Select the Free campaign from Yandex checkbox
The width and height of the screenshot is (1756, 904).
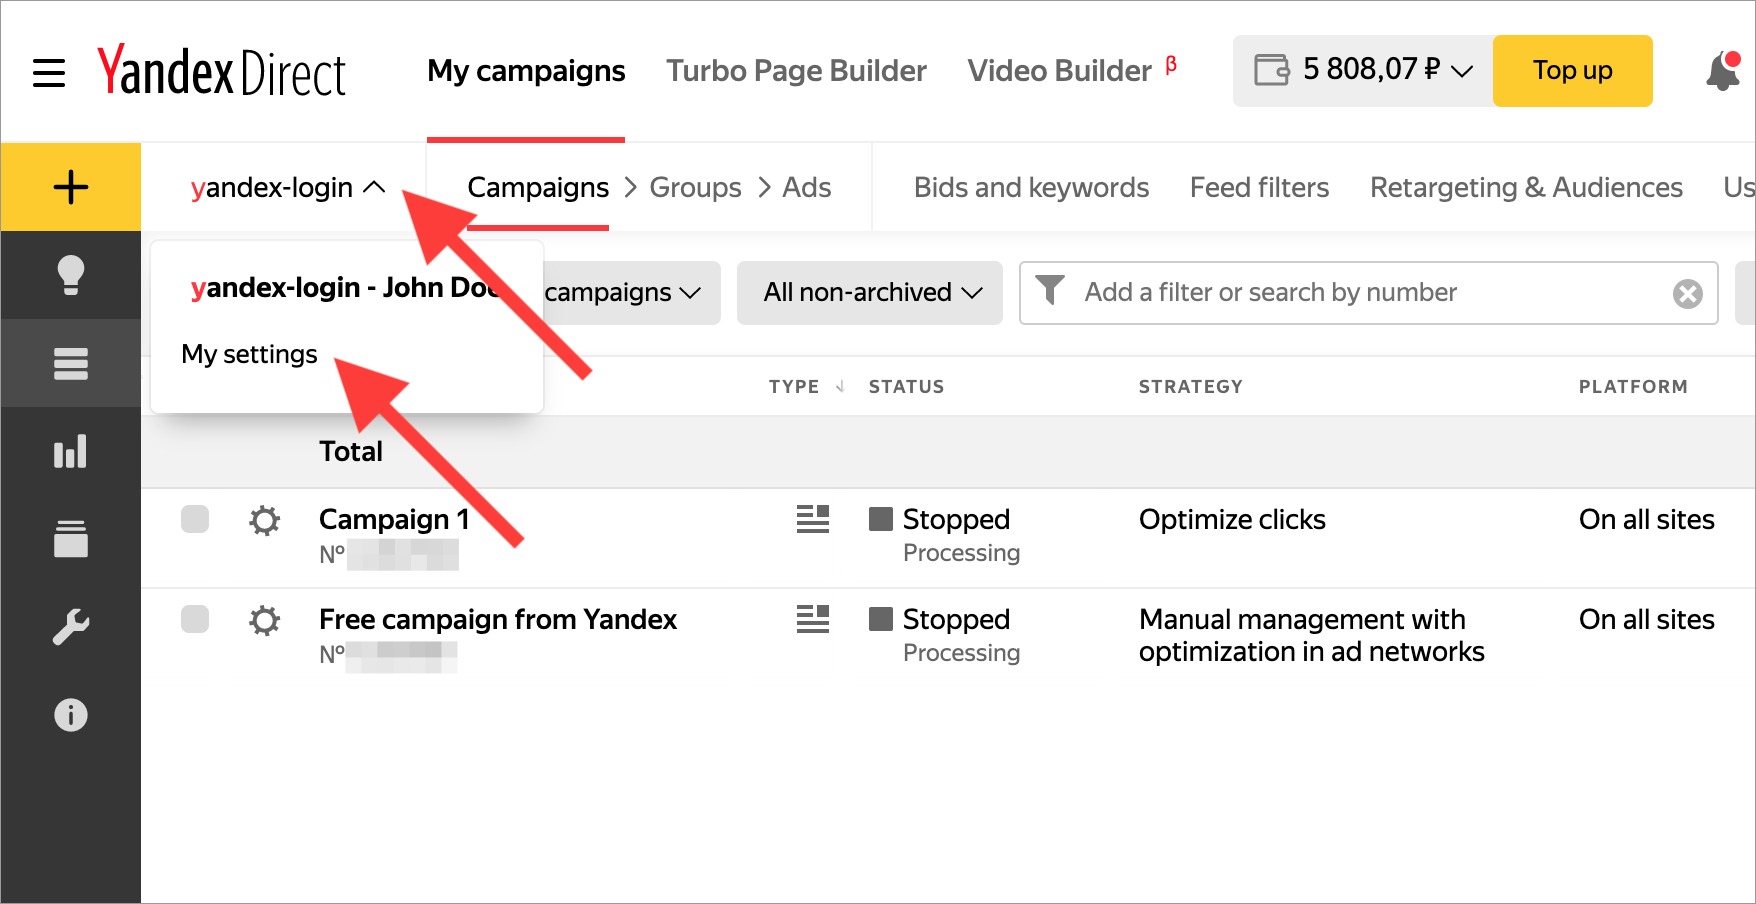[195, 620]
